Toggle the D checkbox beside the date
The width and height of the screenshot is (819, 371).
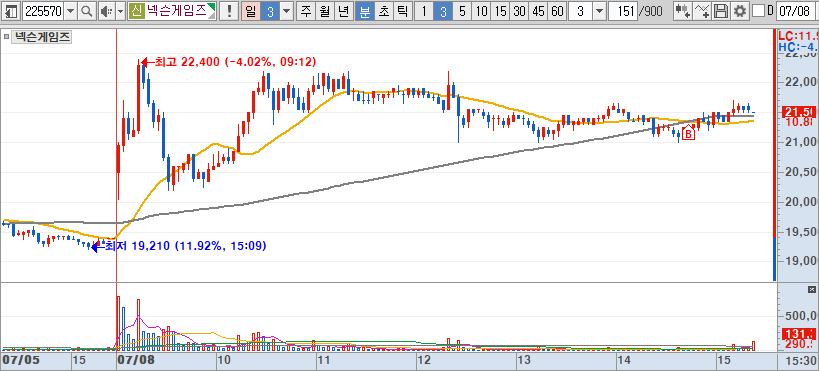pos(758,10)
